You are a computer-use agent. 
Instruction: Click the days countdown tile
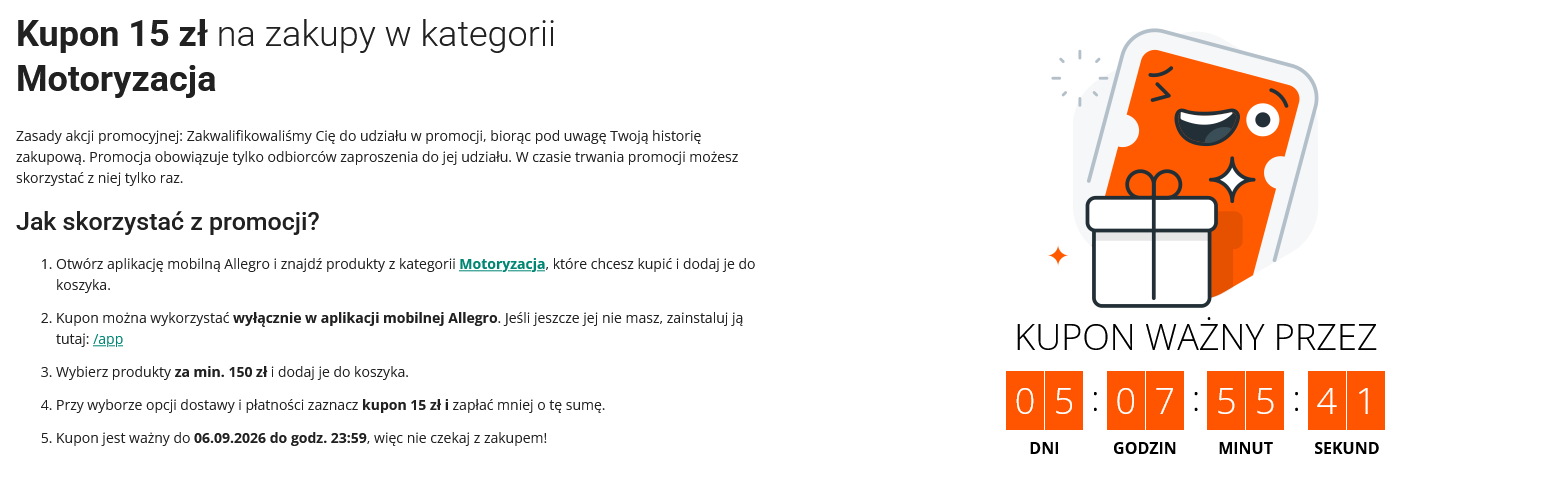point(1044,401)
